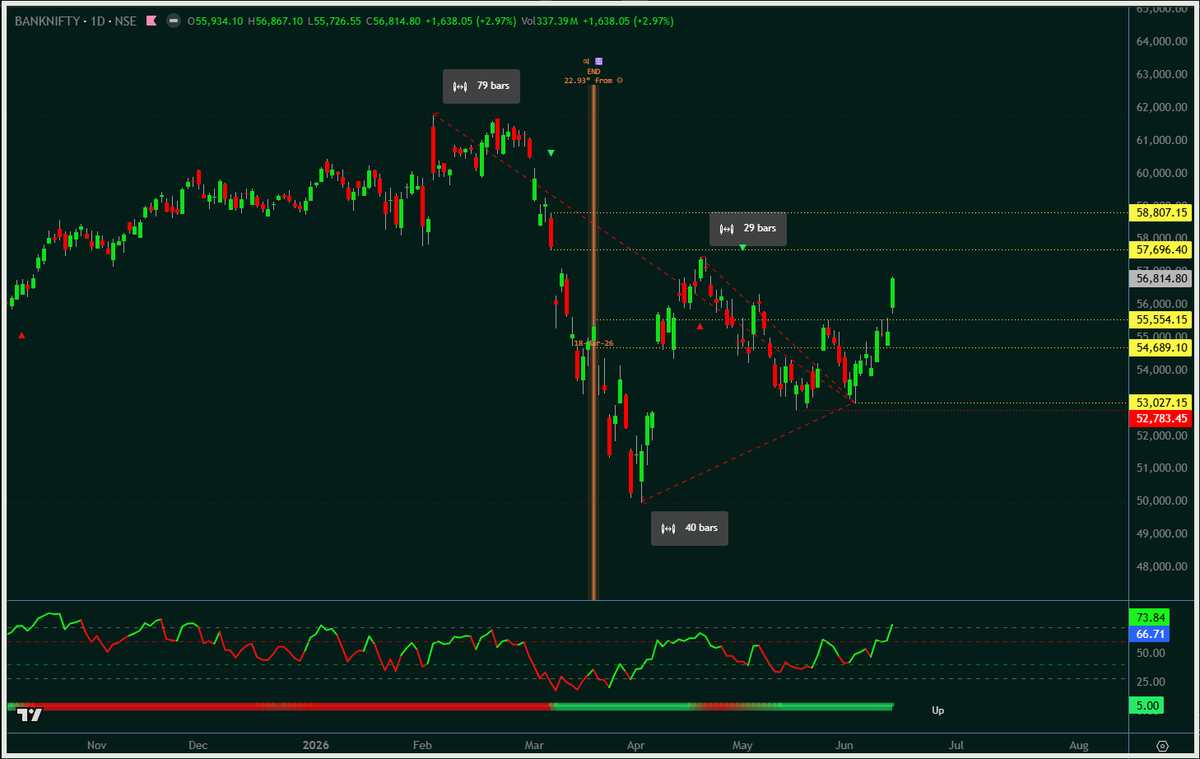The height and width of the screenshot is (759, 1200).
Task: Click the yellow 58,807.15 price label
Action: [1162, 212]
